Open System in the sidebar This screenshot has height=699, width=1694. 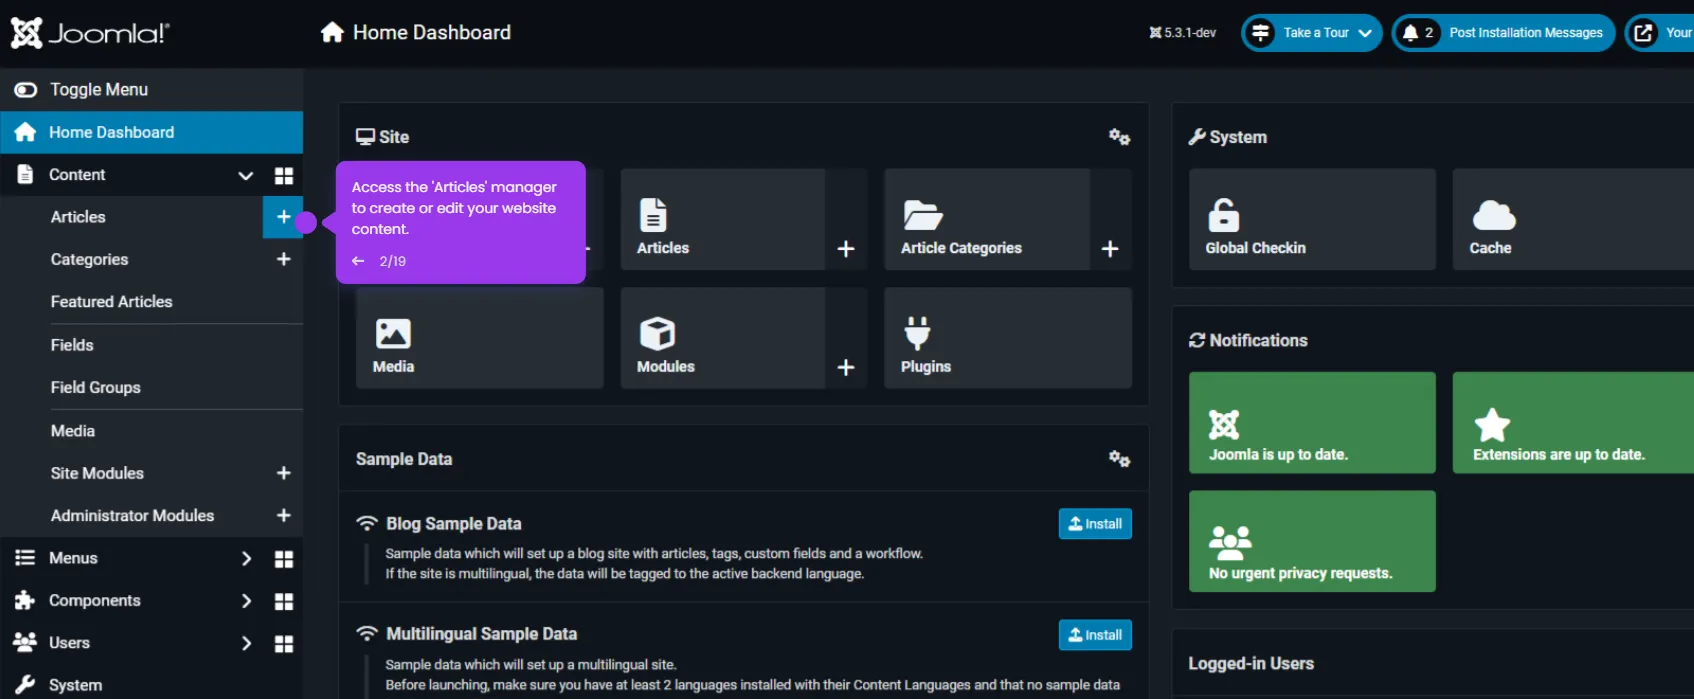pos(75,685)
